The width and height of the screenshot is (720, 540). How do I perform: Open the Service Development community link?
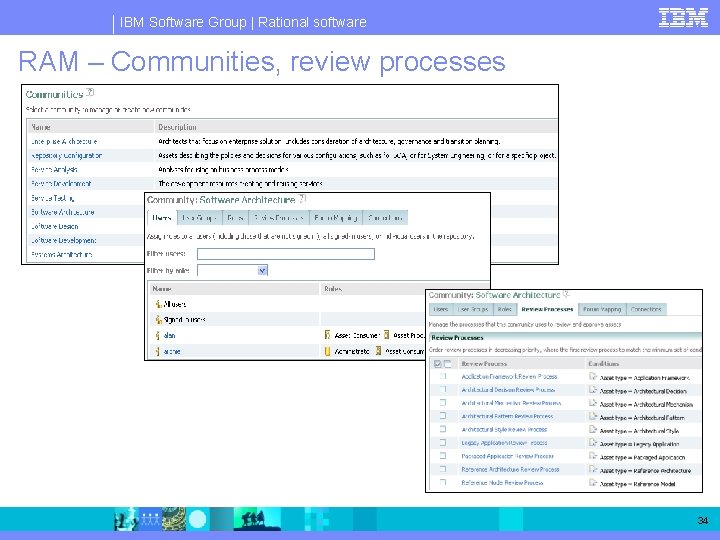click(x=61, y=184)
